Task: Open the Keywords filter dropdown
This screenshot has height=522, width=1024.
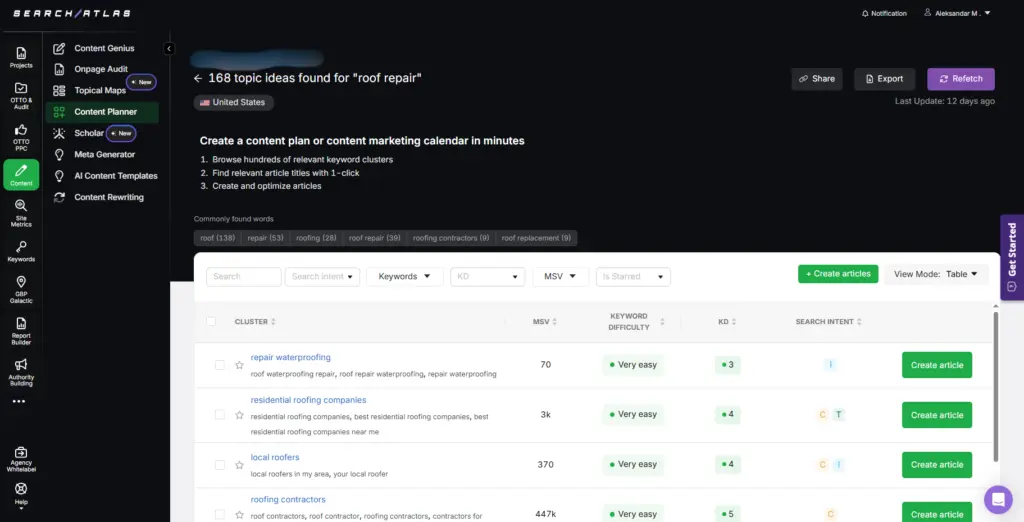Action: [x=404, y=276]
